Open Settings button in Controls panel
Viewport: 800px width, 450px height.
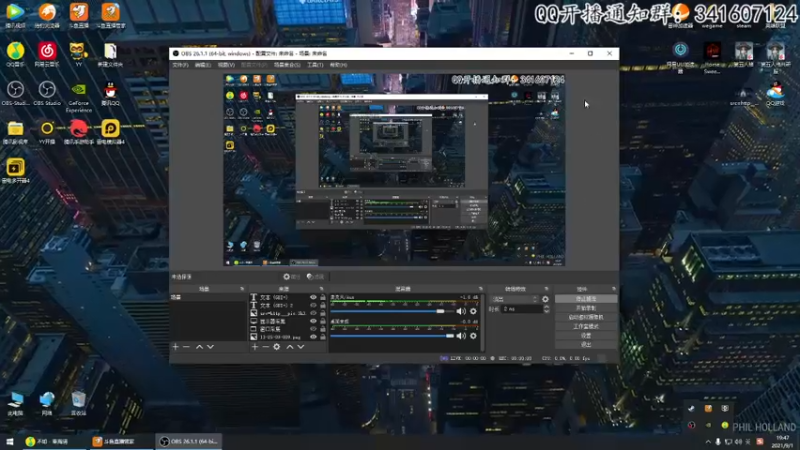point(586,336)
